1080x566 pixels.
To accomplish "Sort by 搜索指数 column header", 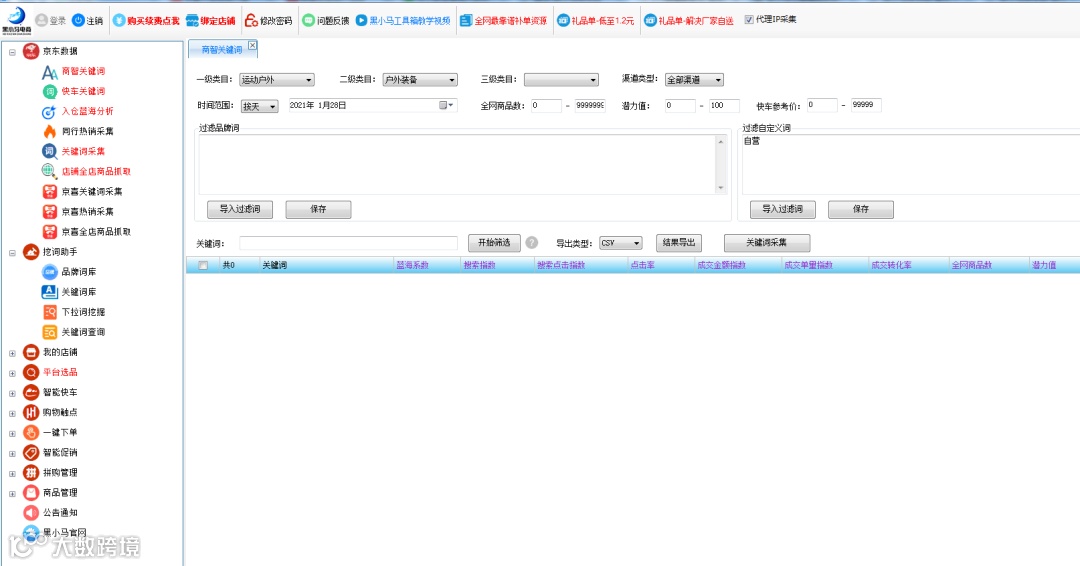I will [479, 265].
